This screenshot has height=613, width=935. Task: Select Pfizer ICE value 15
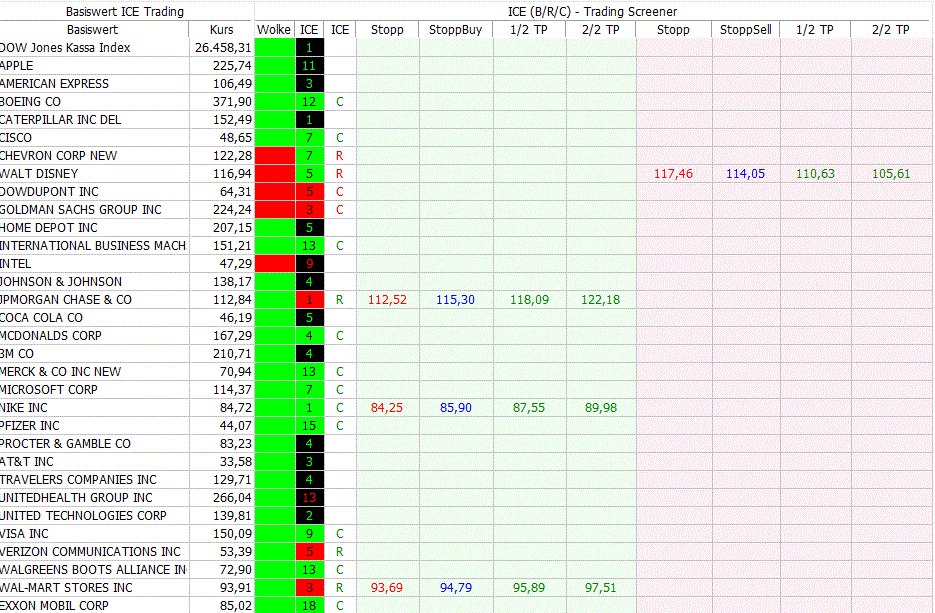click(309, 426)
